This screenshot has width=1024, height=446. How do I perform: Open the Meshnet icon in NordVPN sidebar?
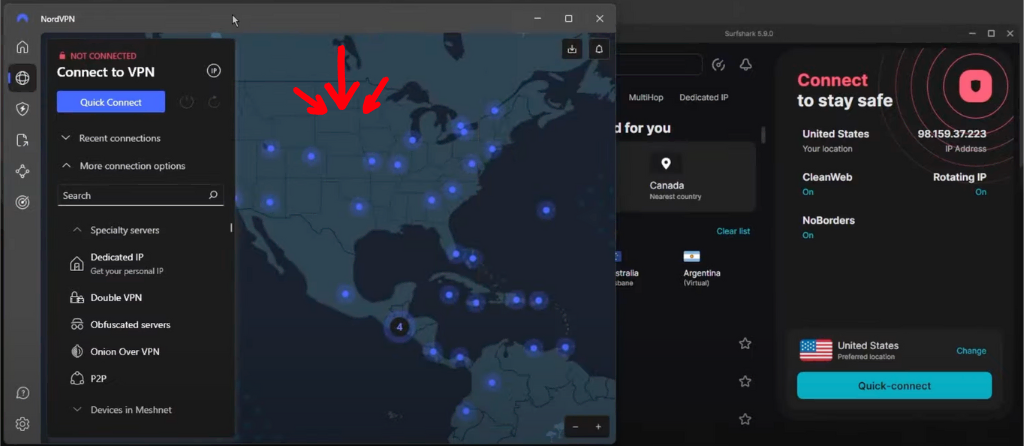(22, 171)
